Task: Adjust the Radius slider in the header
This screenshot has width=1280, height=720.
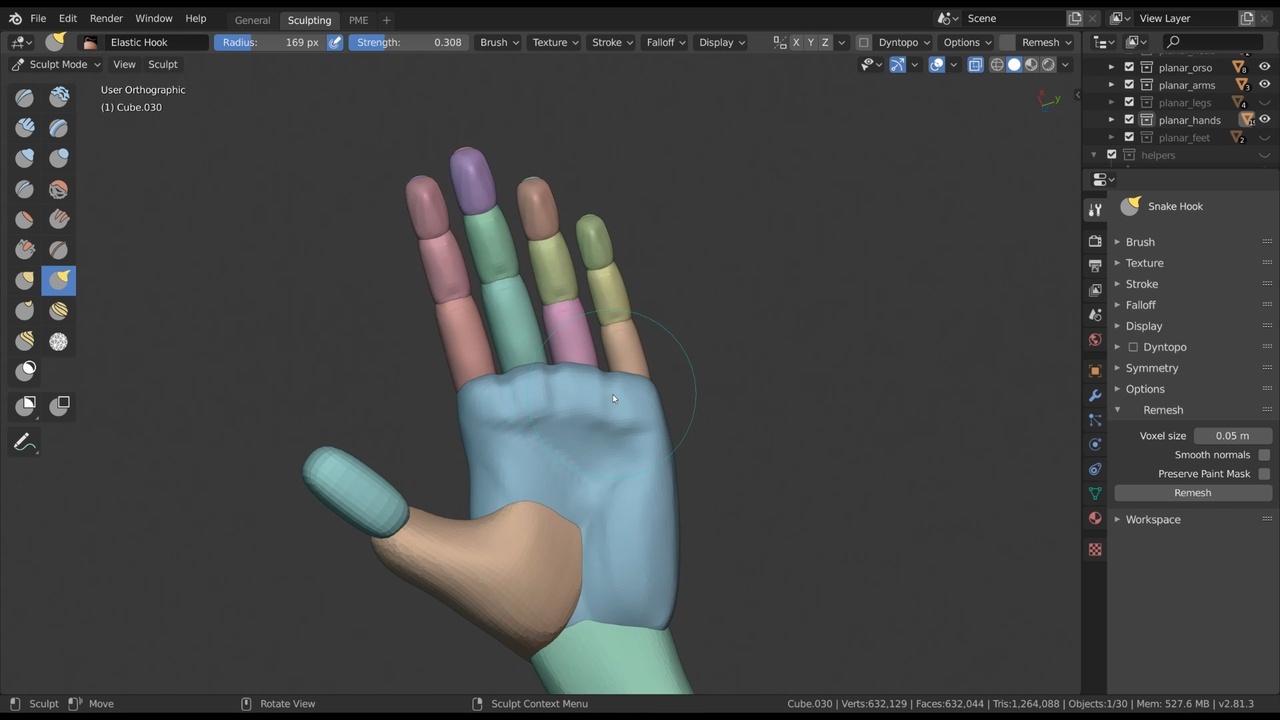Action: [x=270, y=42]
